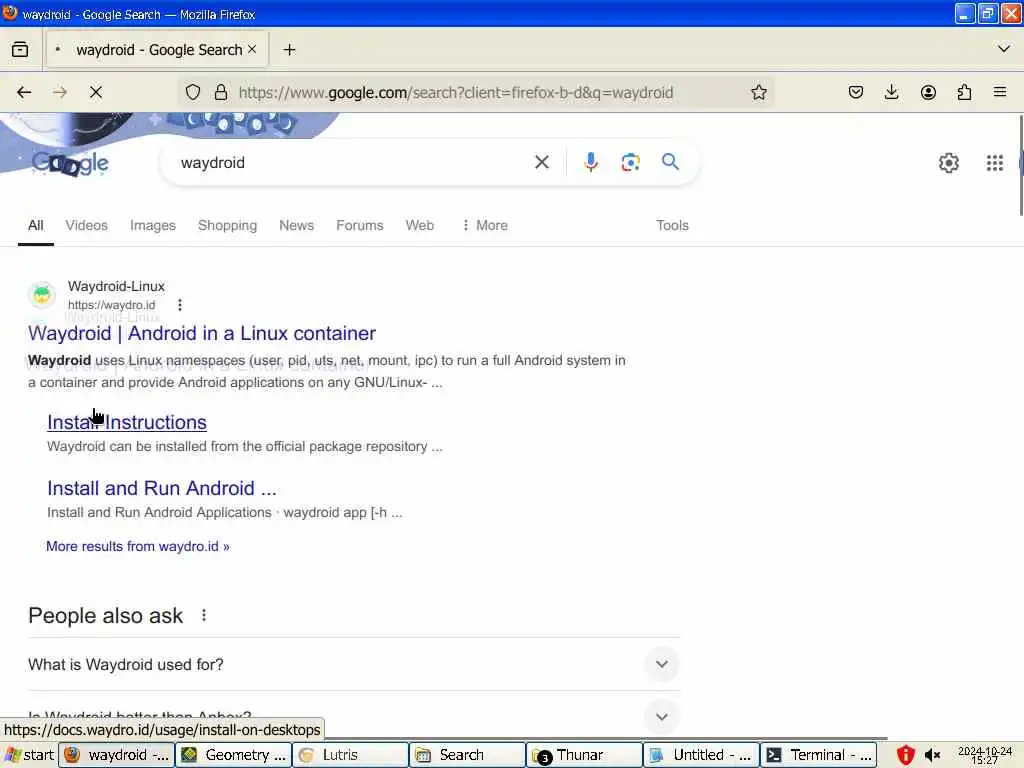1024x768 pixels.
Task: Open People also ask options menu
Action: [204, 615]
